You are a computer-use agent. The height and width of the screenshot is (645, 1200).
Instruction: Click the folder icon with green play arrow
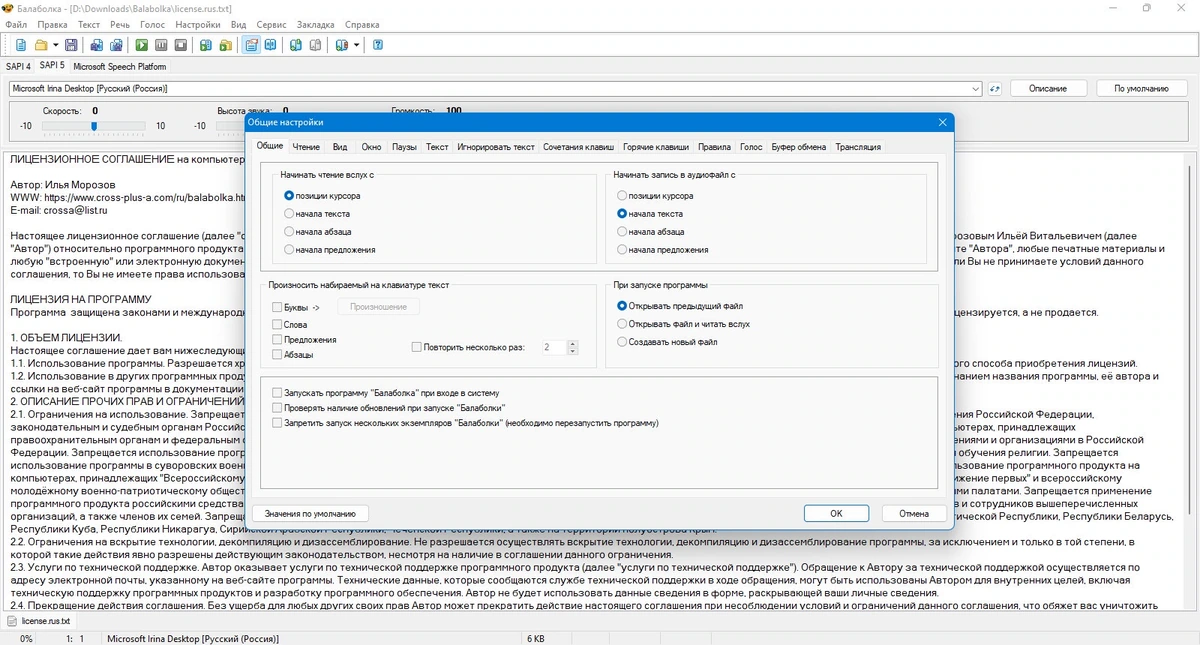pyautogui.click(x=226, y=45)
